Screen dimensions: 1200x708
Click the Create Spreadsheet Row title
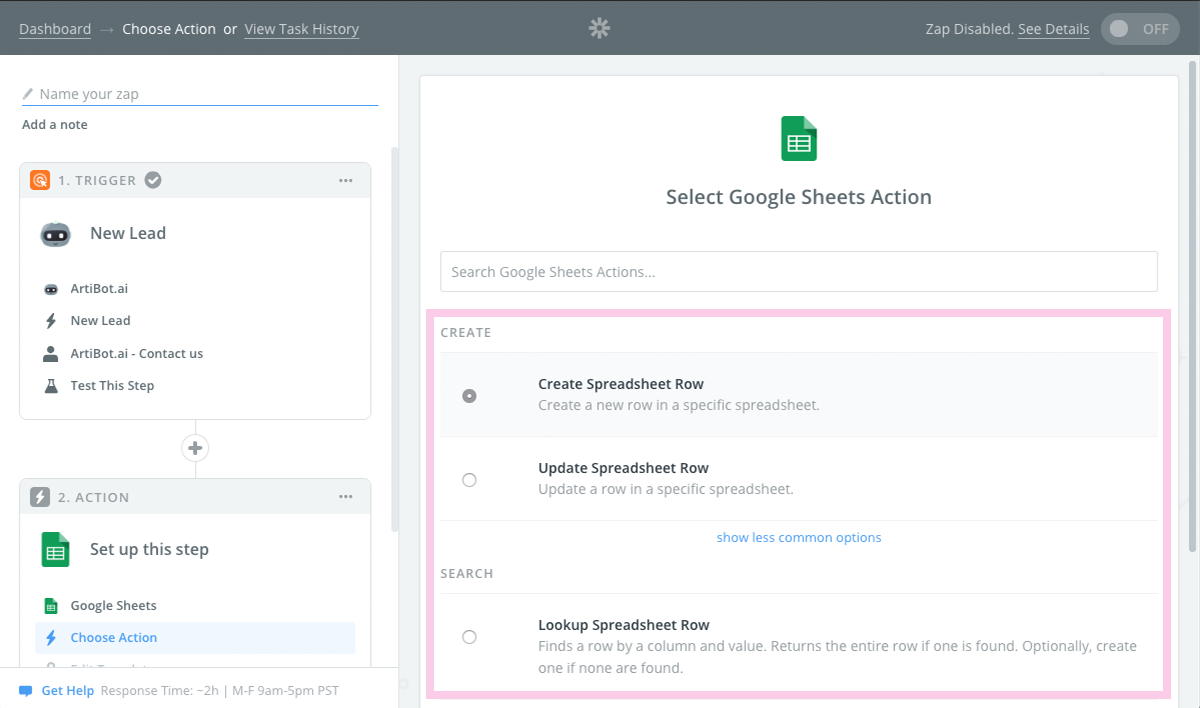(621, 384)
